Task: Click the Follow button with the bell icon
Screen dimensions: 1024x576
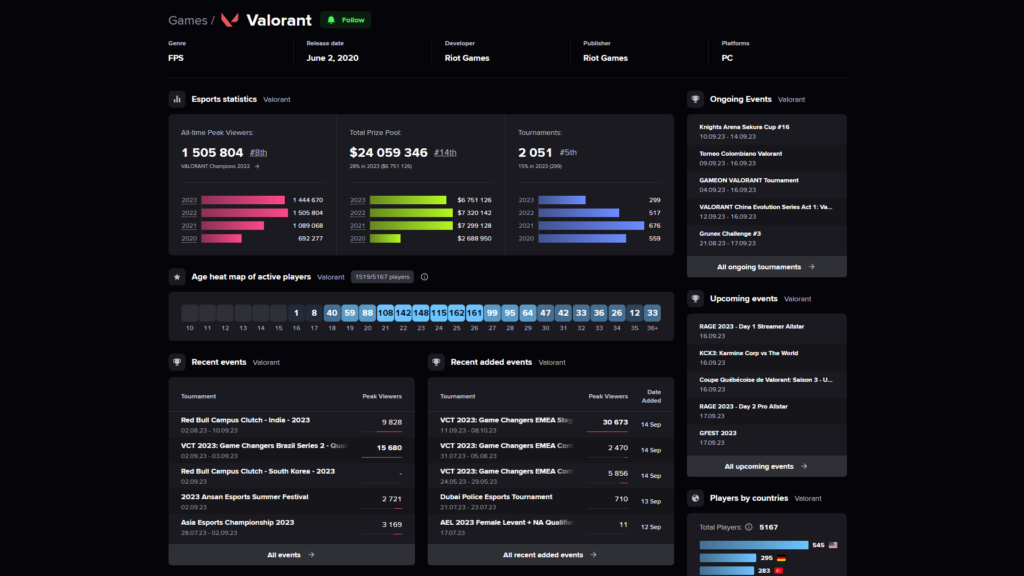Action: (x=345, y=19)
